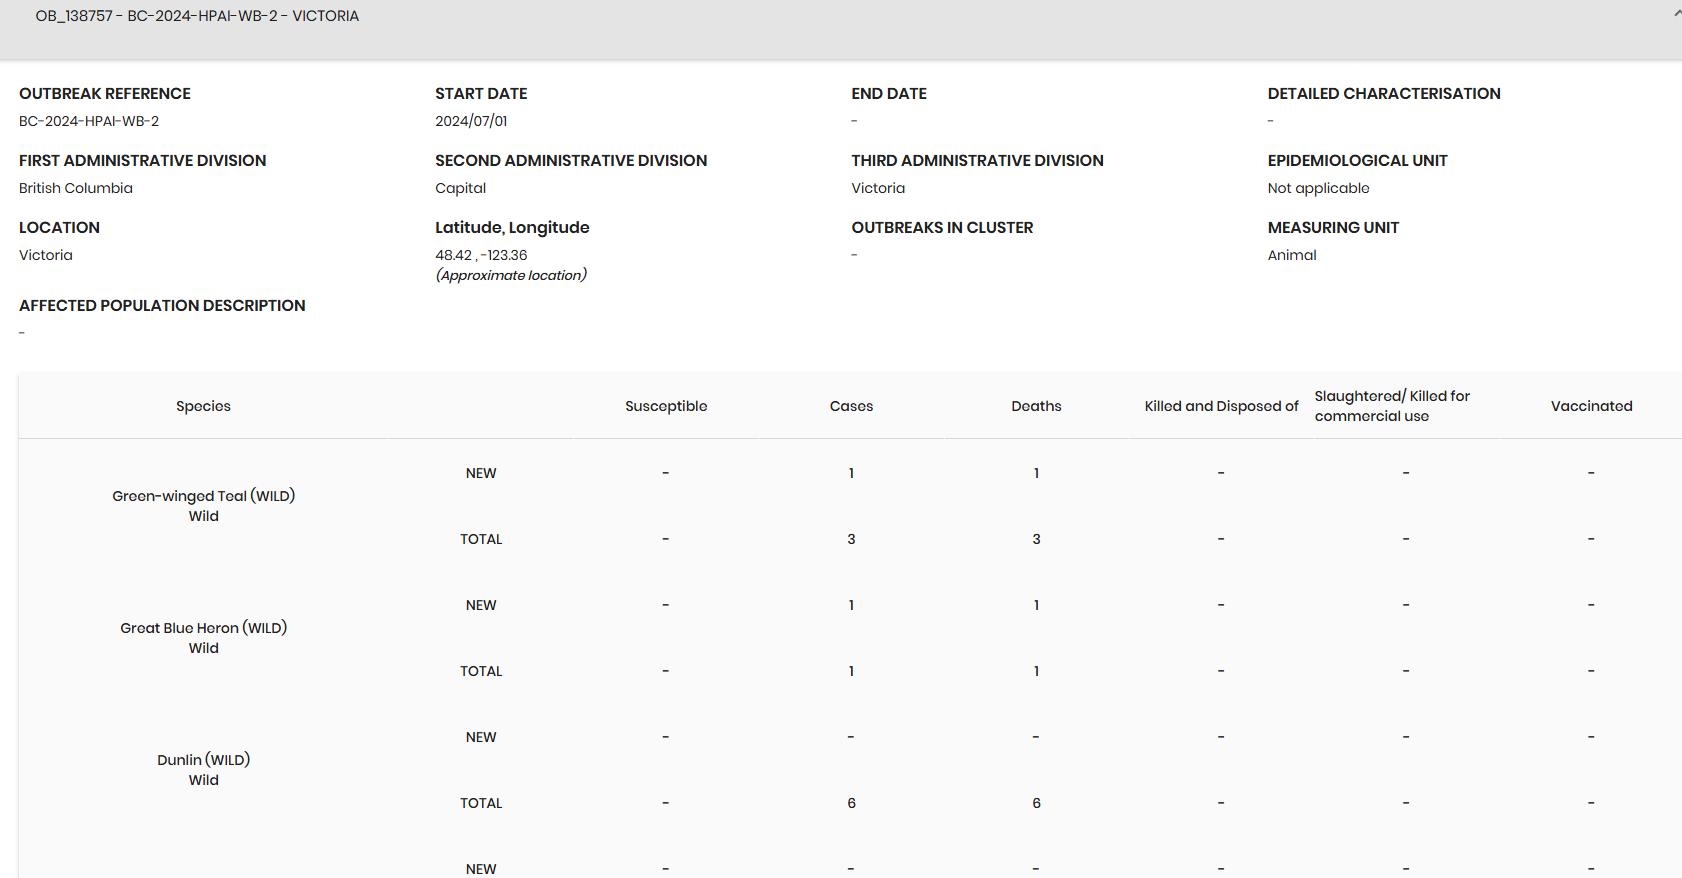Image resolution: width=1682 pixels, height=878 pixels.
Task: Click the Species column header
Action: click(x=203, y=406)
